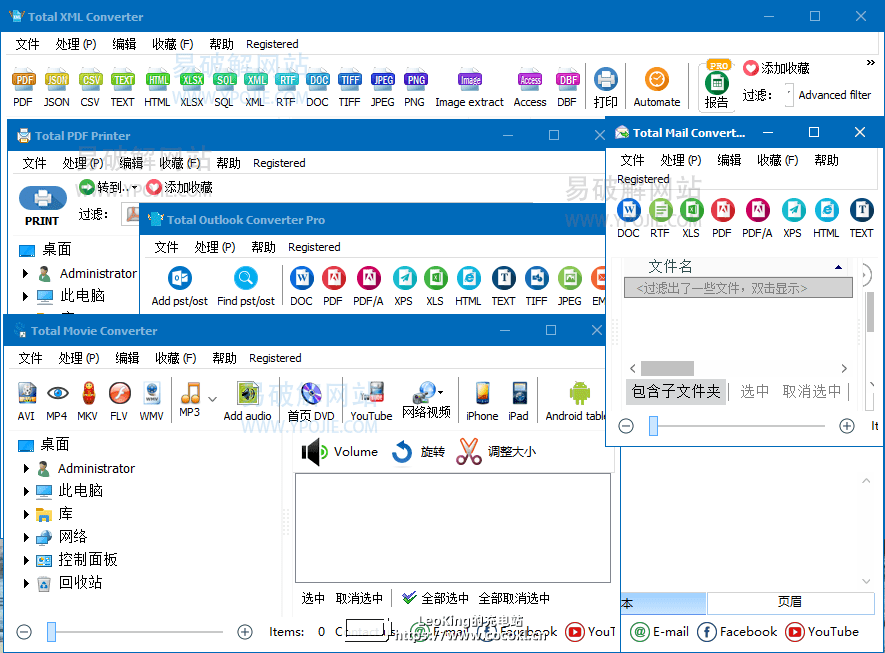Open the E-mail link at bottom right

coord(659,632)
